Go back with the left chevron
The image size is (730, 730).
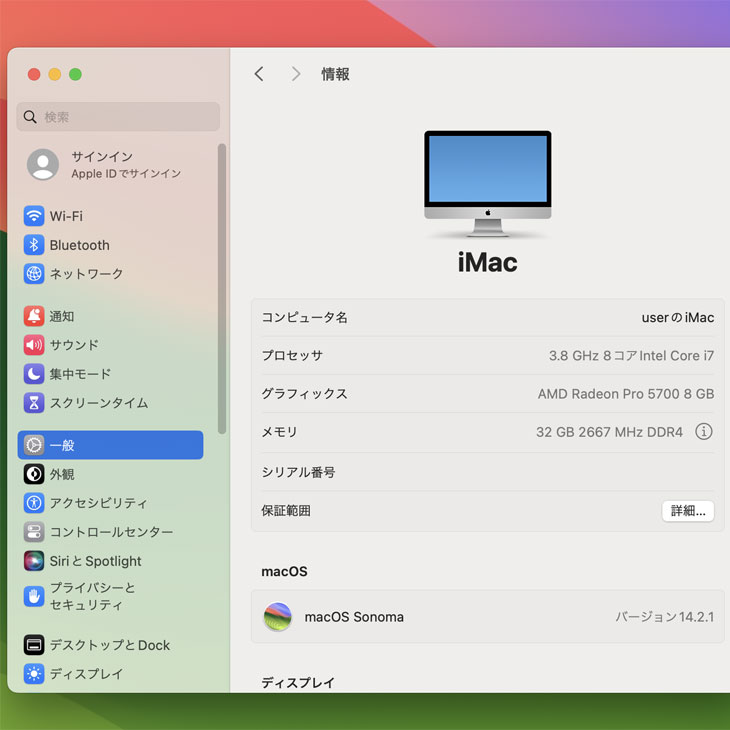[259, 74]
